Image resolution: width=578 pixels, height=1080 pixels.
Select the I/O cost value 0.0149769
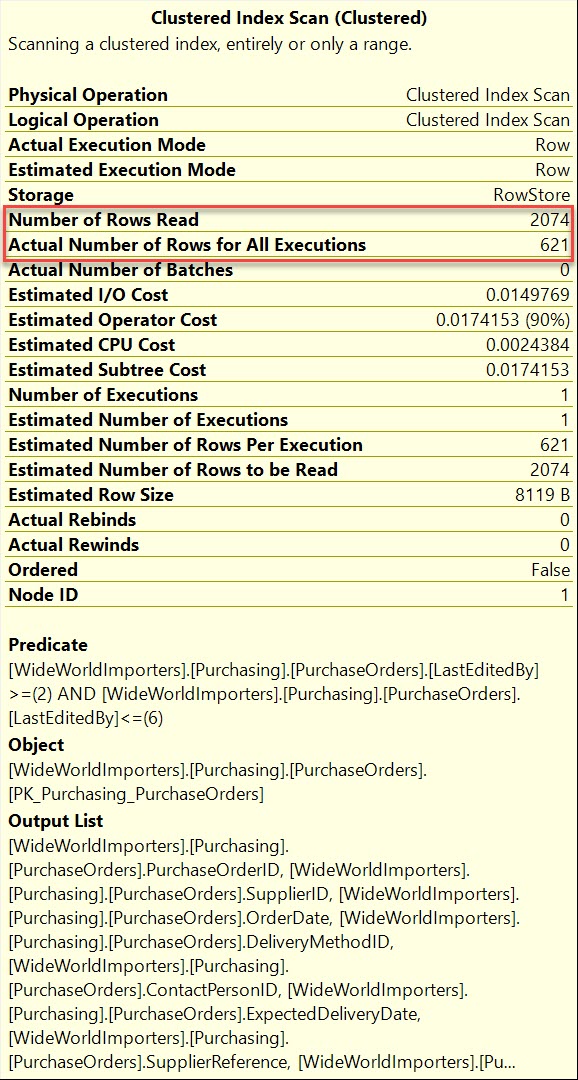528,295
